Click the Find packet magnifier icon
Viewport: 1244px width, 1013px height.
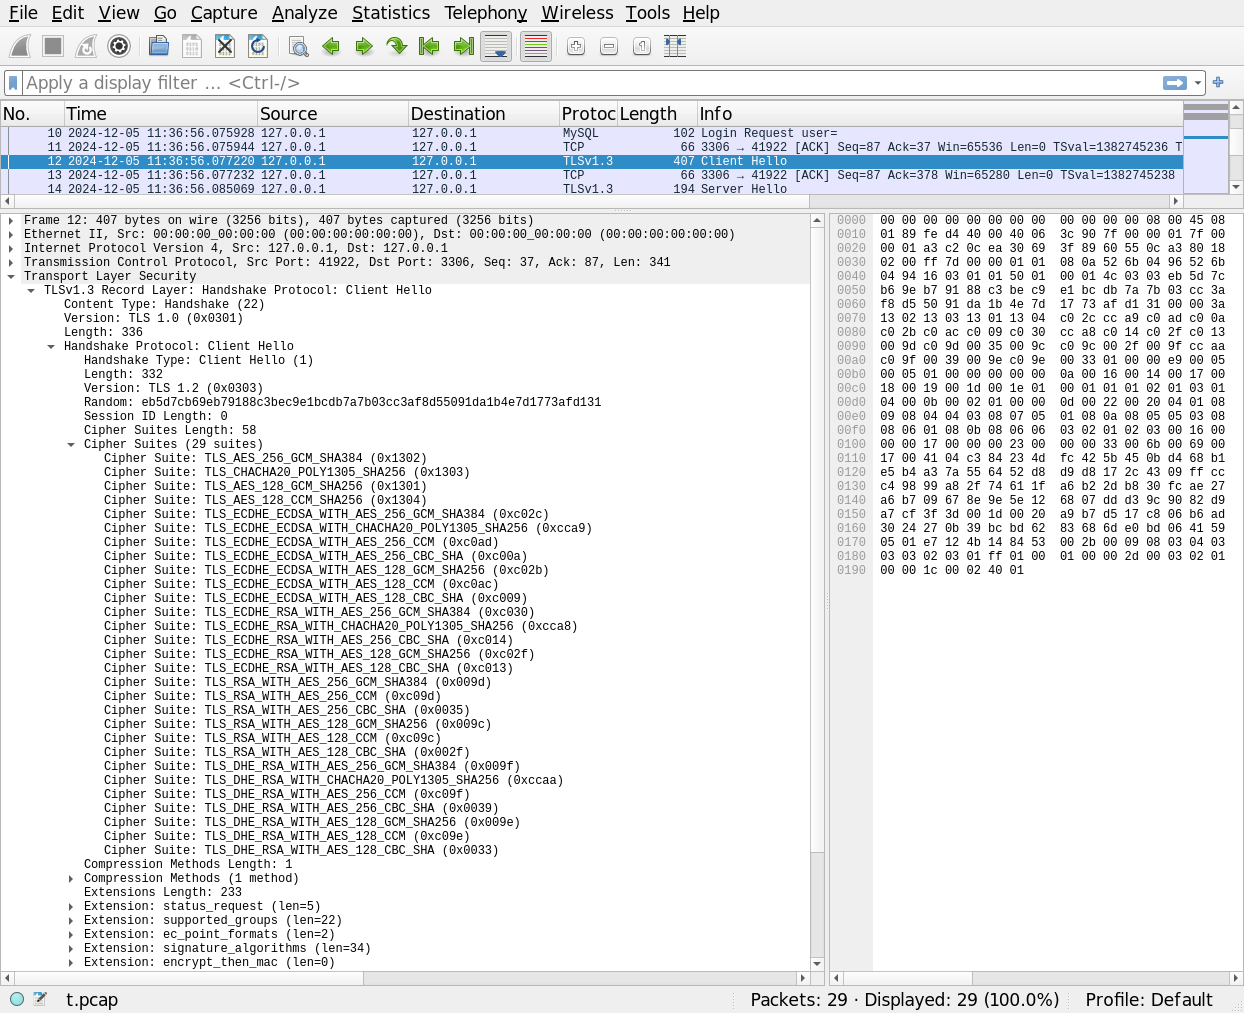coord(298,47)
